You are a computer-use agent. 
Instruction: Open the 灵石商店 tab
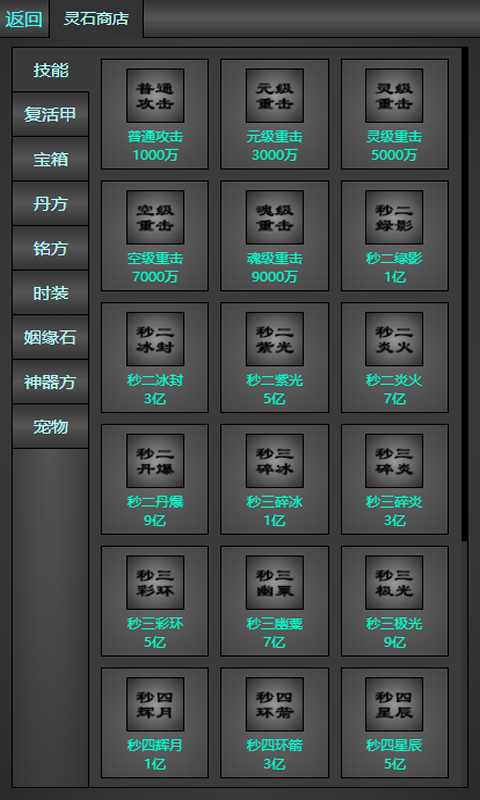click(96, 19)
